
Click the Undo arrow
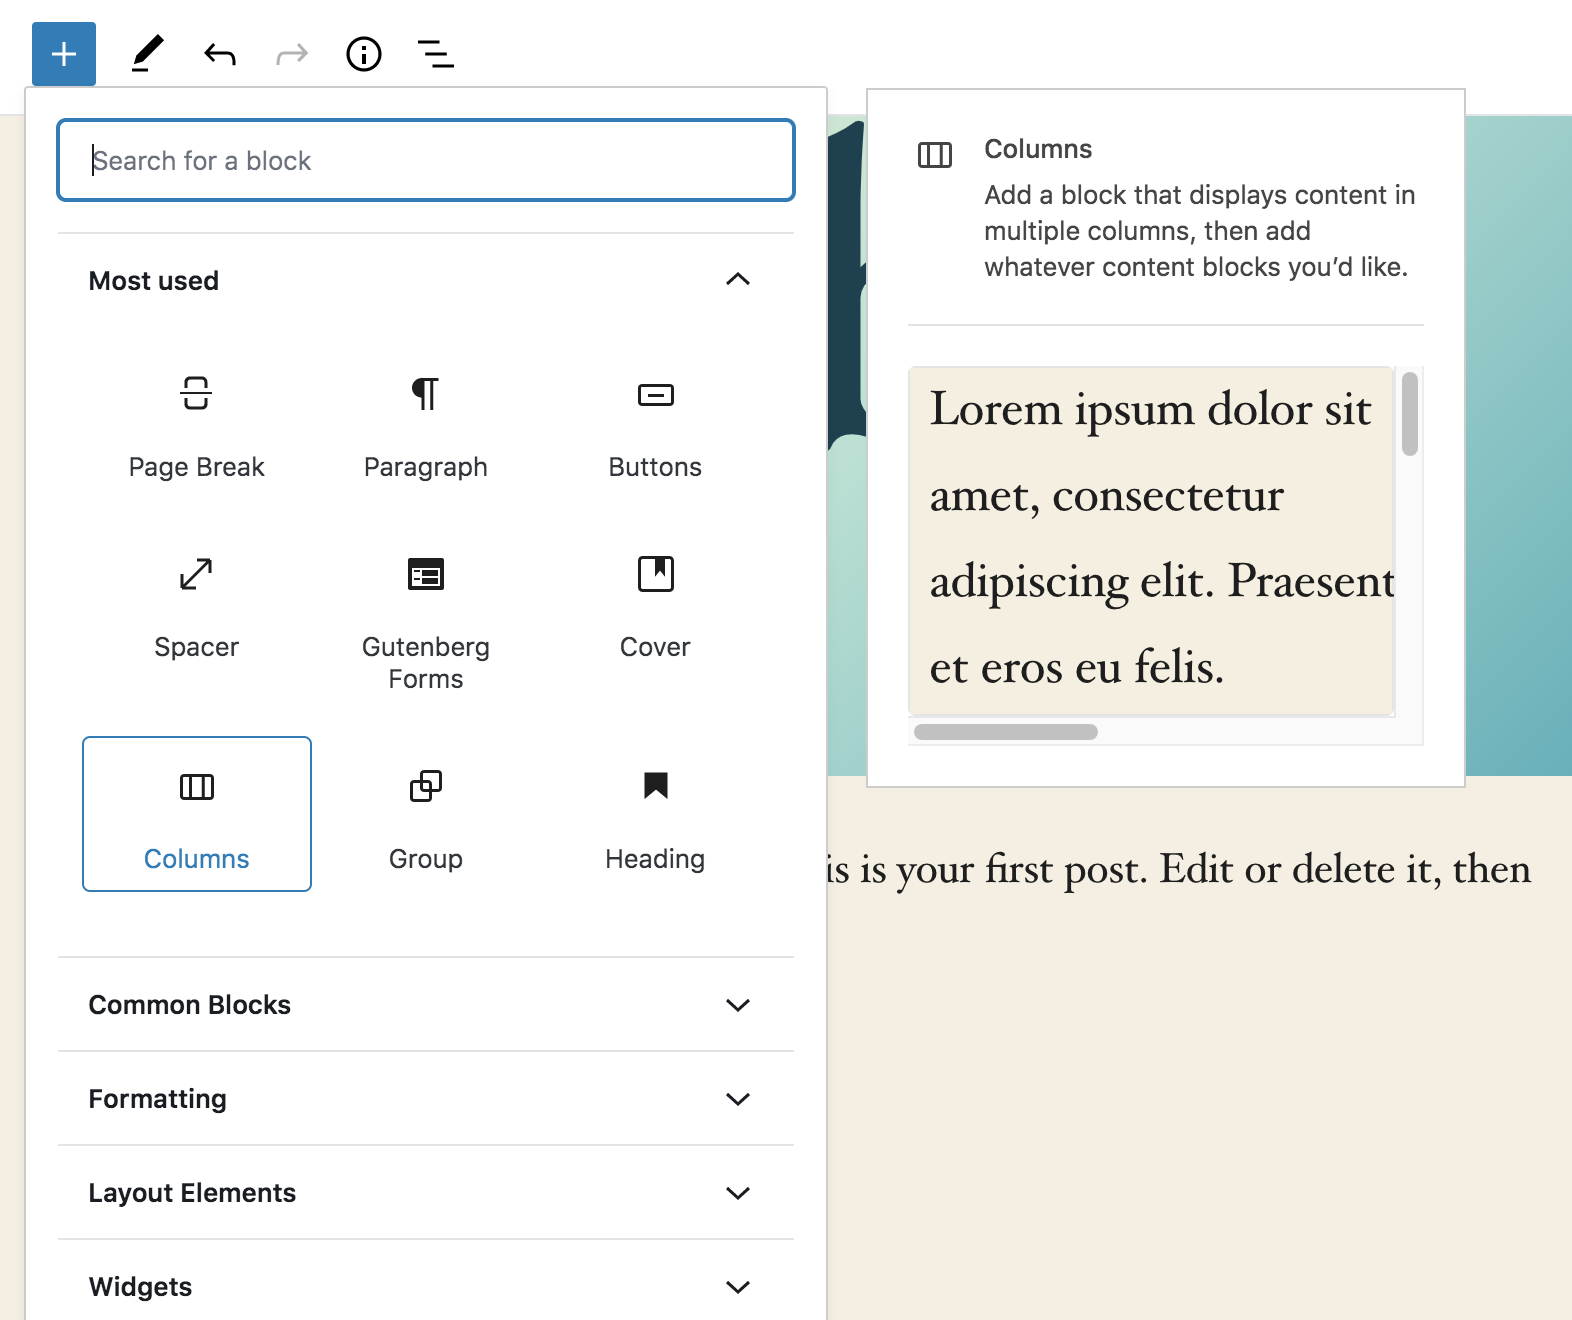point(220,54)
